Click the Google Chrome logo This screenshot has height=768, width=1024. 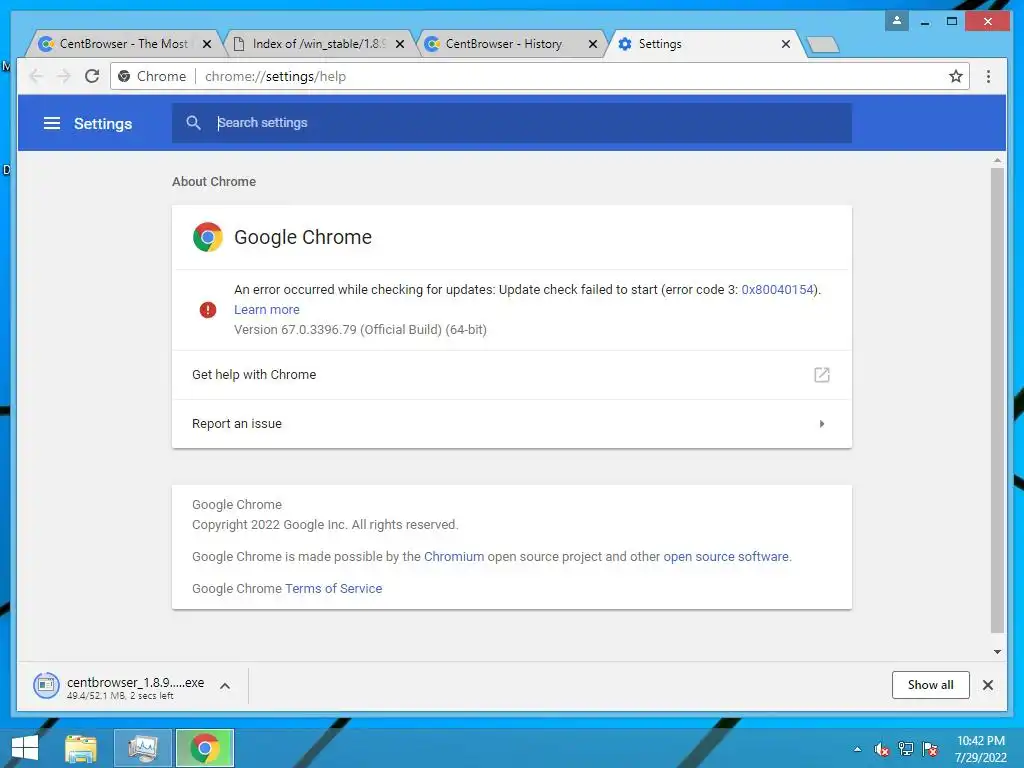click(x=208, y=237)
